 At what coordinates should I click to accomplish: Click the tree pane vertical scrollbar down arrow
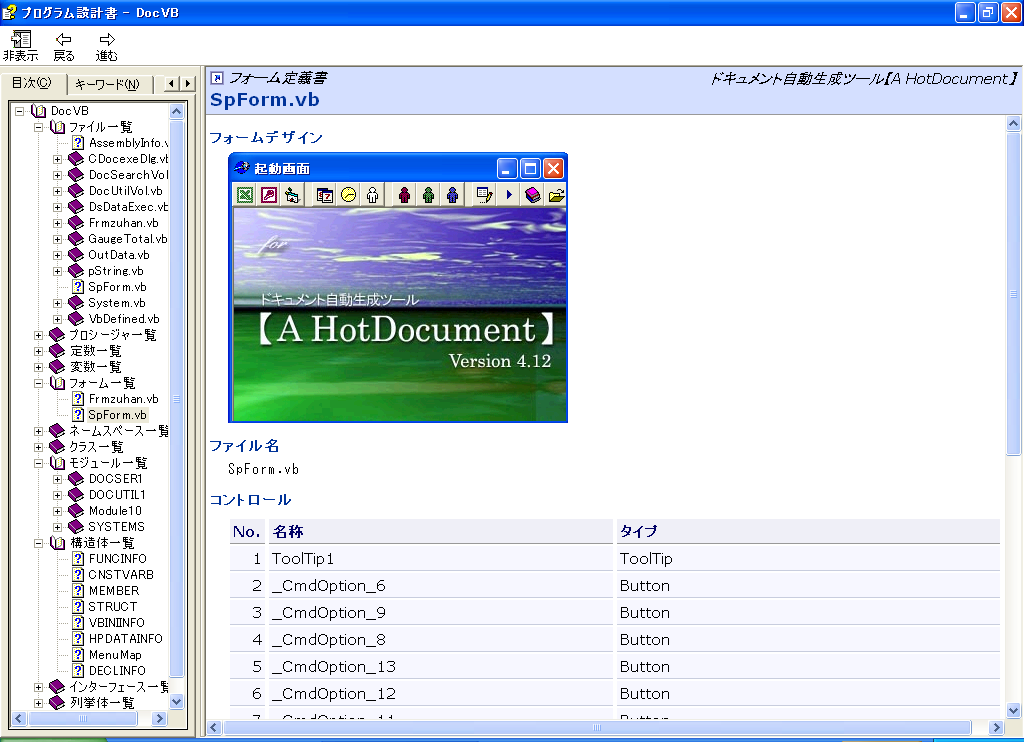pos(176,702)
